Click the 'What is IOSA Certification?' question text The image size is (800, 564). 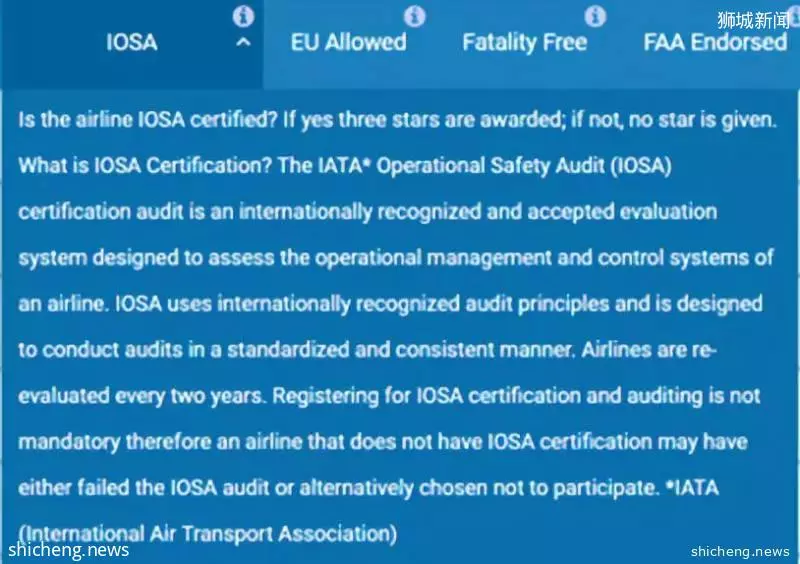145,166
